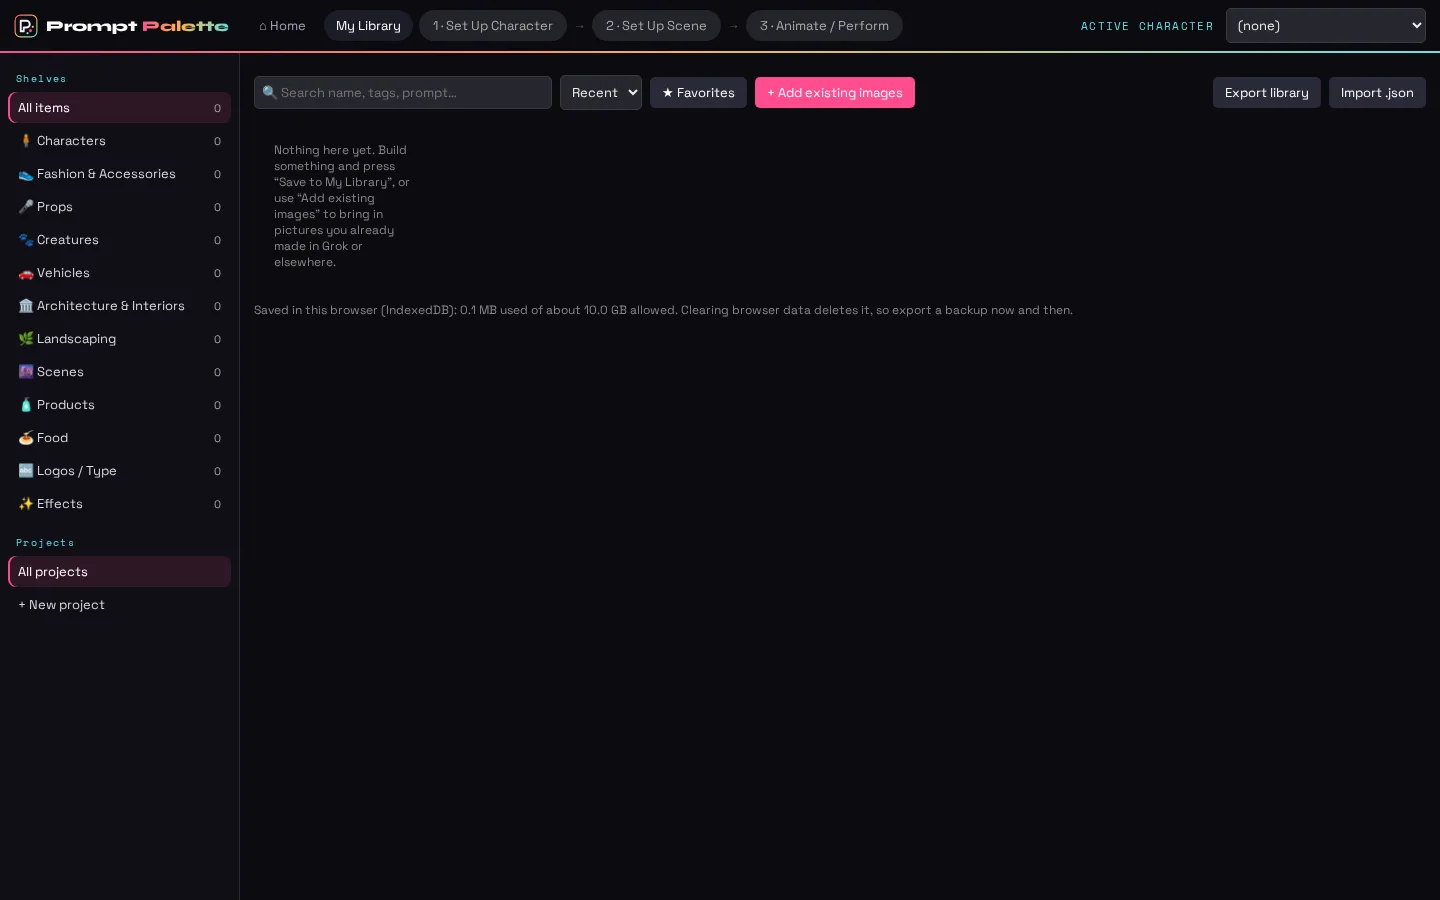Select the Landscaping shelf
This screenshot has width=1440, height=900.
(x=119, y=339)
